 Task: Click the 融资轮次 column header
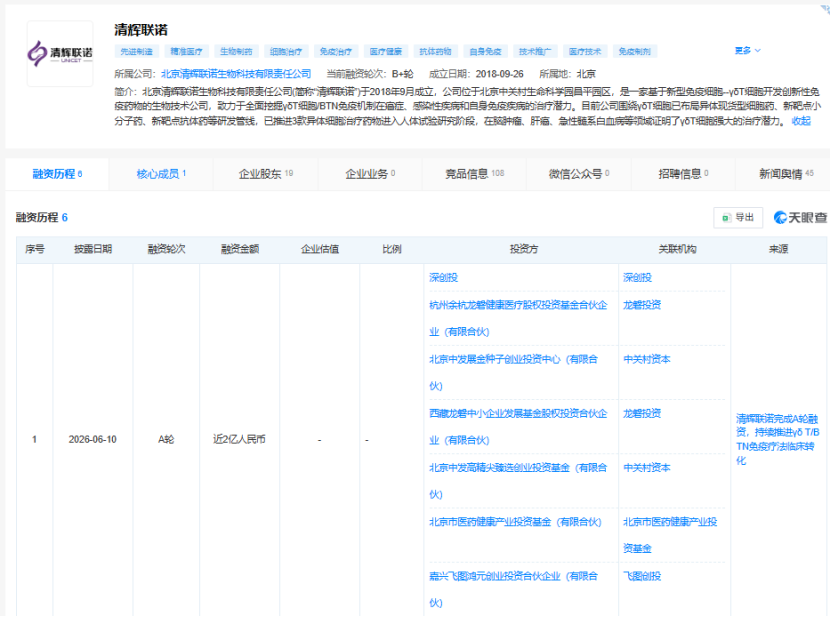[166, 249]
